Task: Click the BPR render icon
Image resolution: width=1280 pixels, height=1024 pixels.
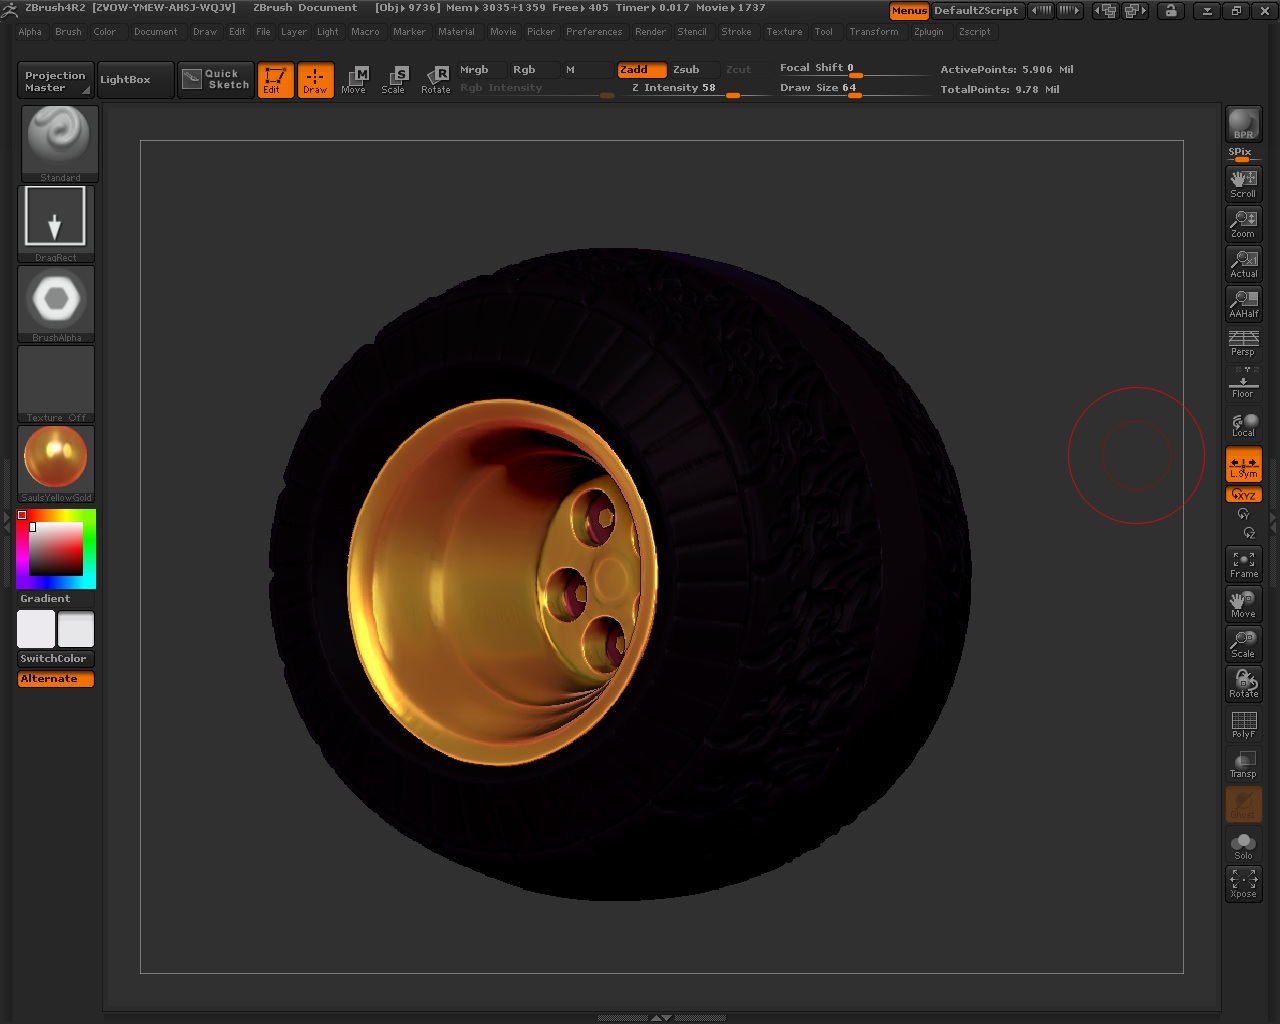Action: coord(1243,122)
